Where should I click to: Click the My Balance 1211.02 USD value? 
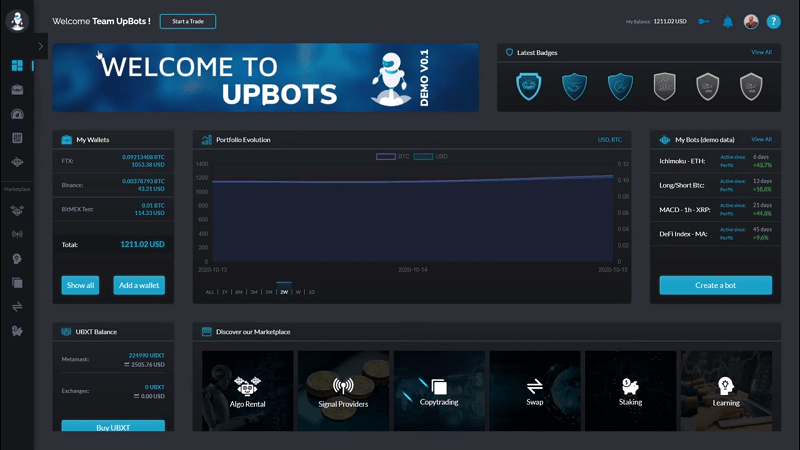click(x=670, y=21)
